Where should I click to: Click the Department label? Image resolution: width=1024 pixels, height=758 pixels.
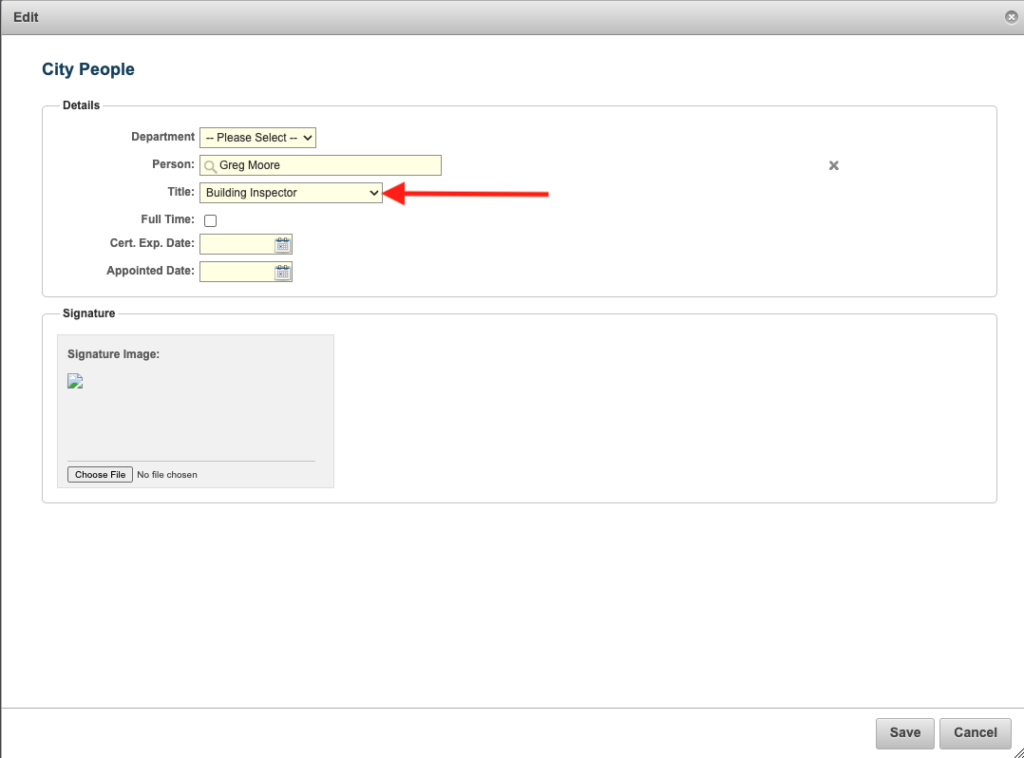click(x=163, y=136)
